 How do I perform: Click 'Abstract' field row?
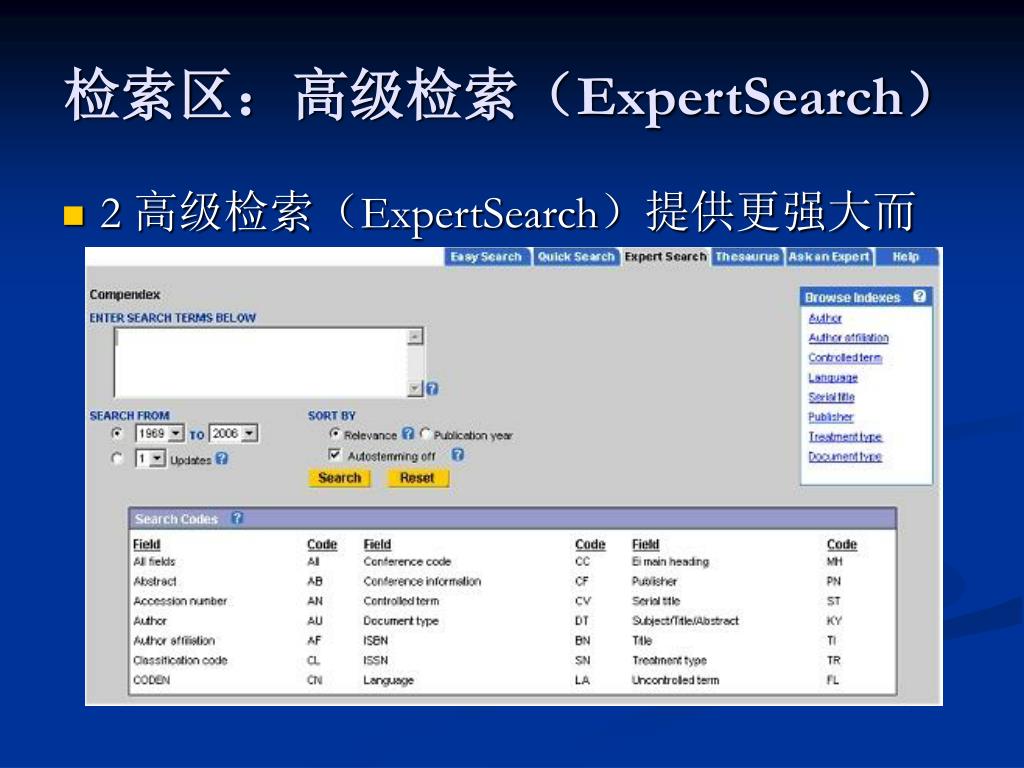[x=155, y=581]
